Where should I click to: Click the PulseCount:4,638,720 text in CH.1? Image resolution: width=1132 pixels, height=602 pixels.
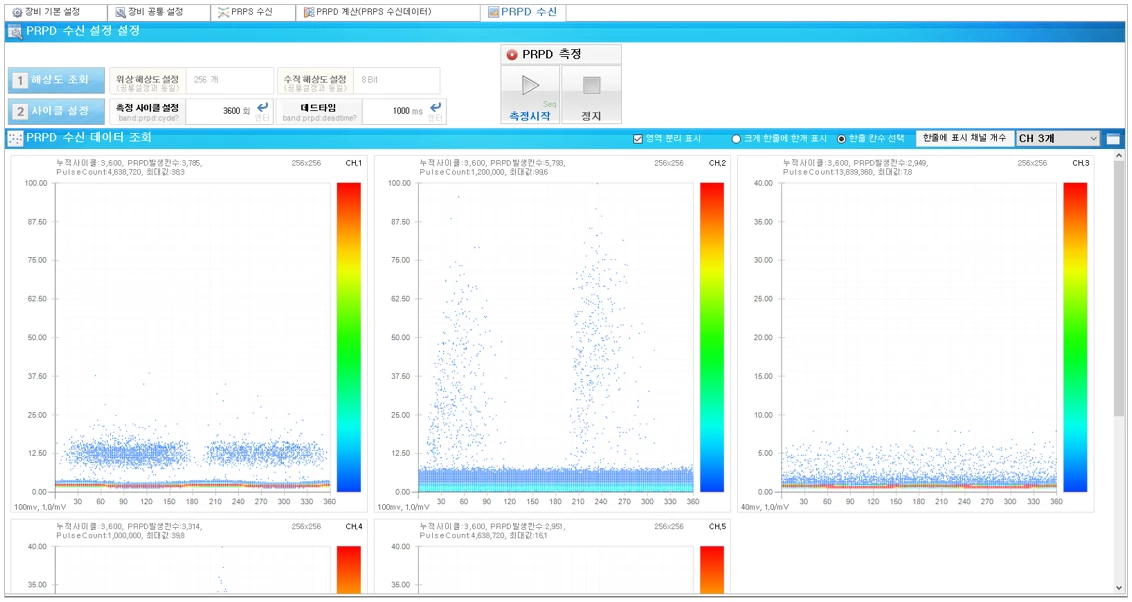point(99,173)
